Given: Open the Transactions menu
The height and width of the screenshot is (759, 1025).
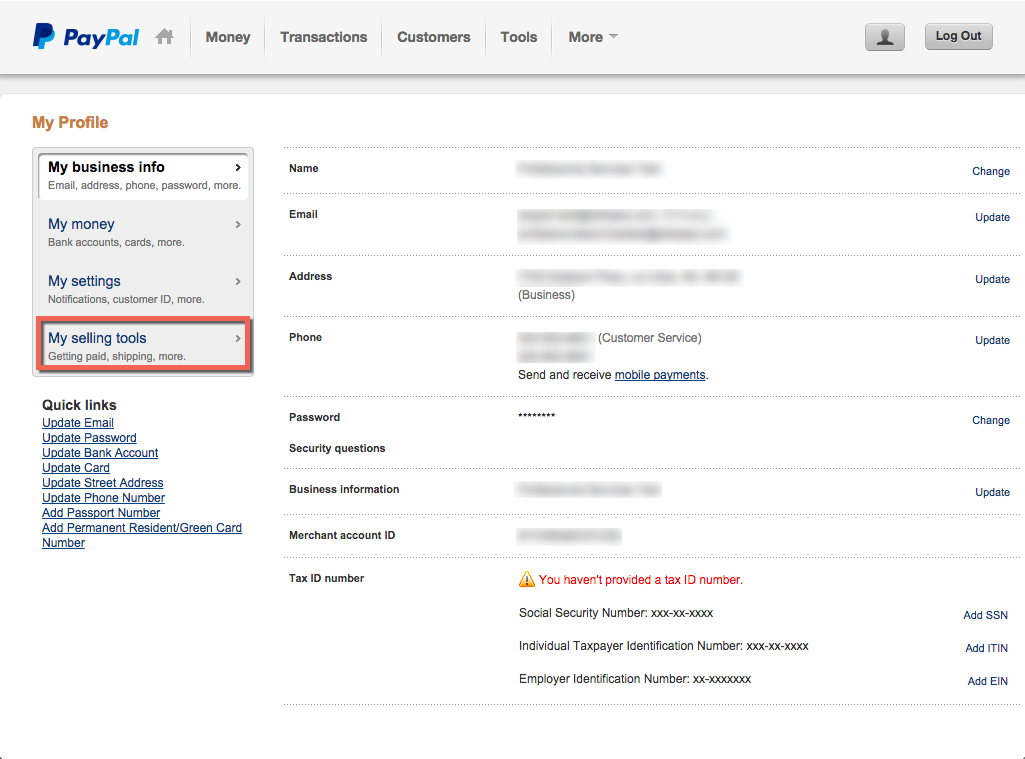Looking at the screenshot, I should click(x=324, y=37).
